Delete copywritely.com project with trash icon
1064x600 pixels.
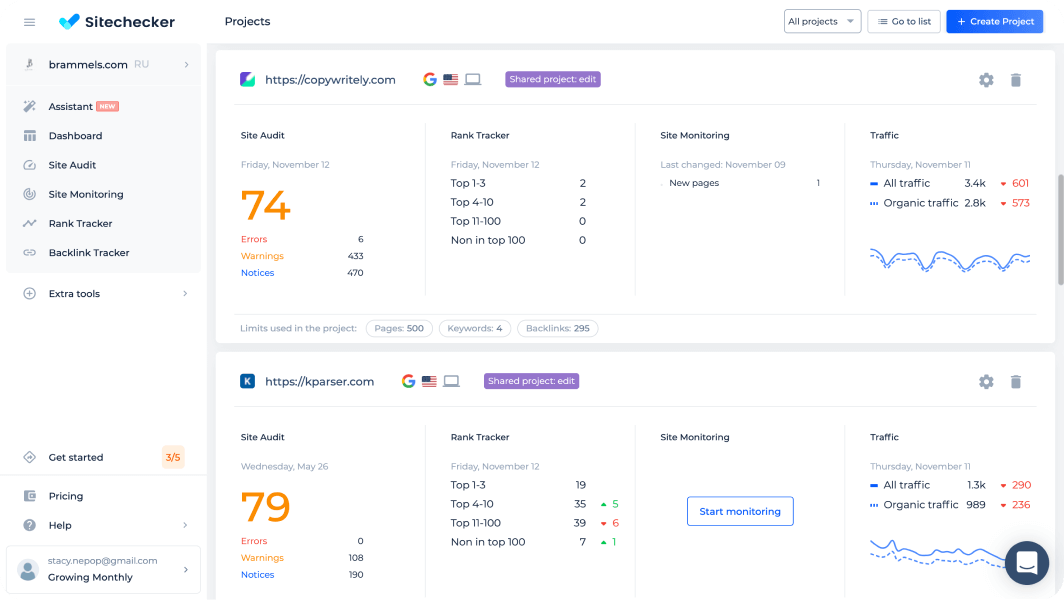click(x=1016, y=80)
